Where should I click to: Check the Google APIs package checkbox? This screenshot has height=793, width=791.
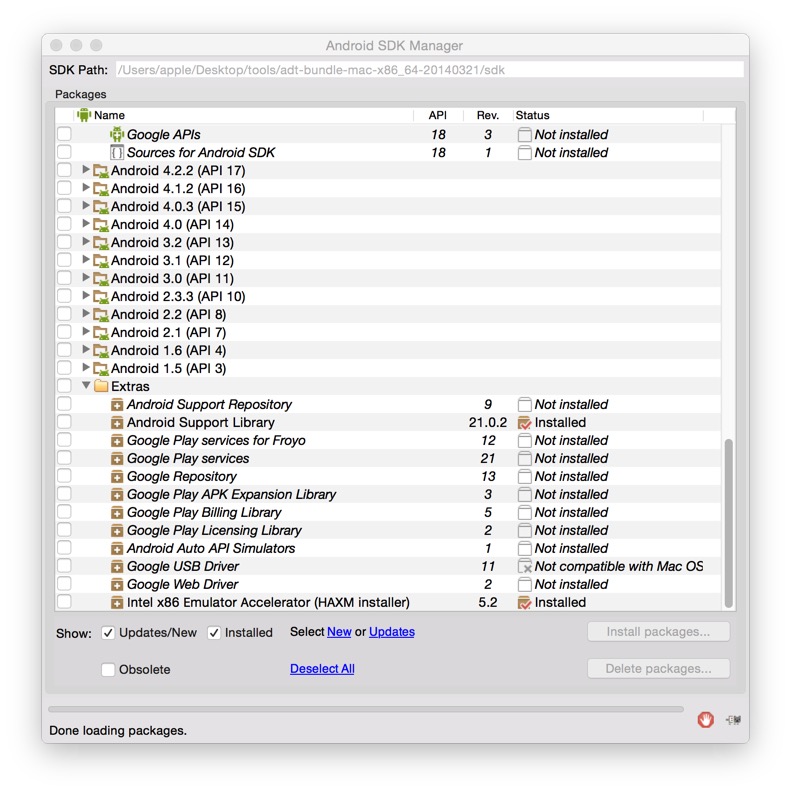[64, 134]
